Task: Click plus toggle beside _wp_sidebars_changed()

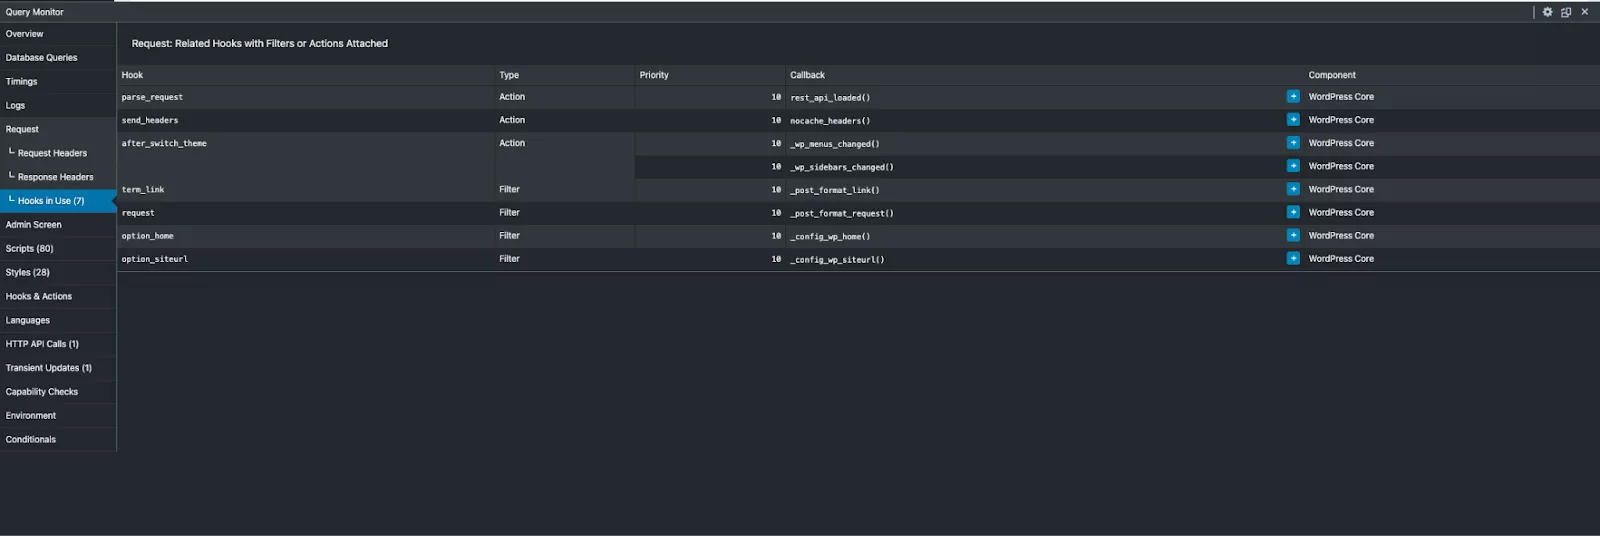Action: 1293,166
